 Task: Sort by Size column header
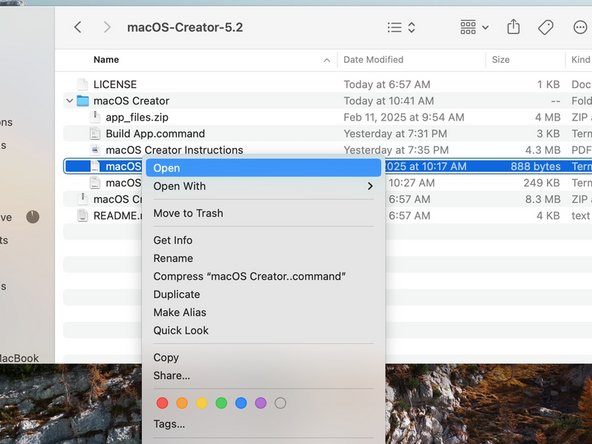[x=501, y=60]
